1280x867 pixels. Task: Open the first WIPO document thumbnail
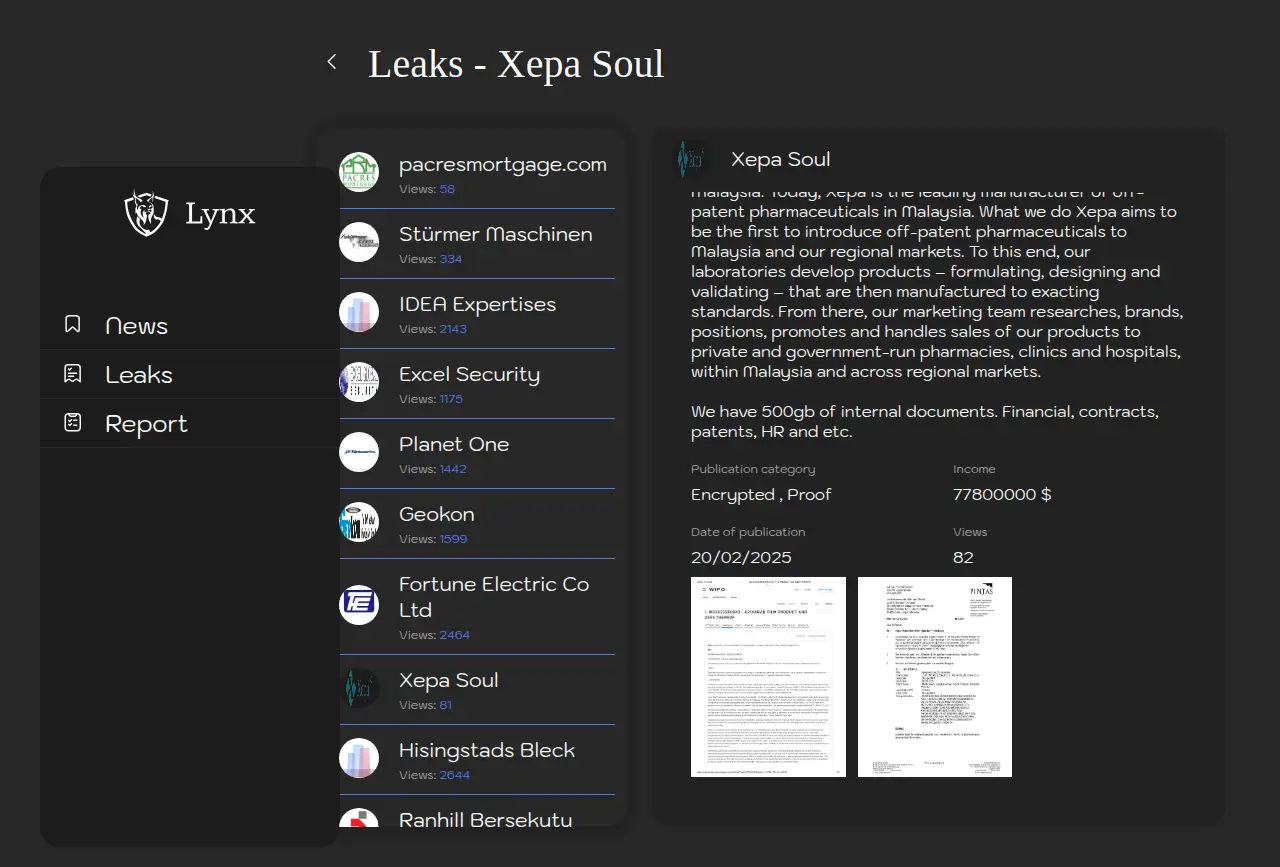point(768,677)
